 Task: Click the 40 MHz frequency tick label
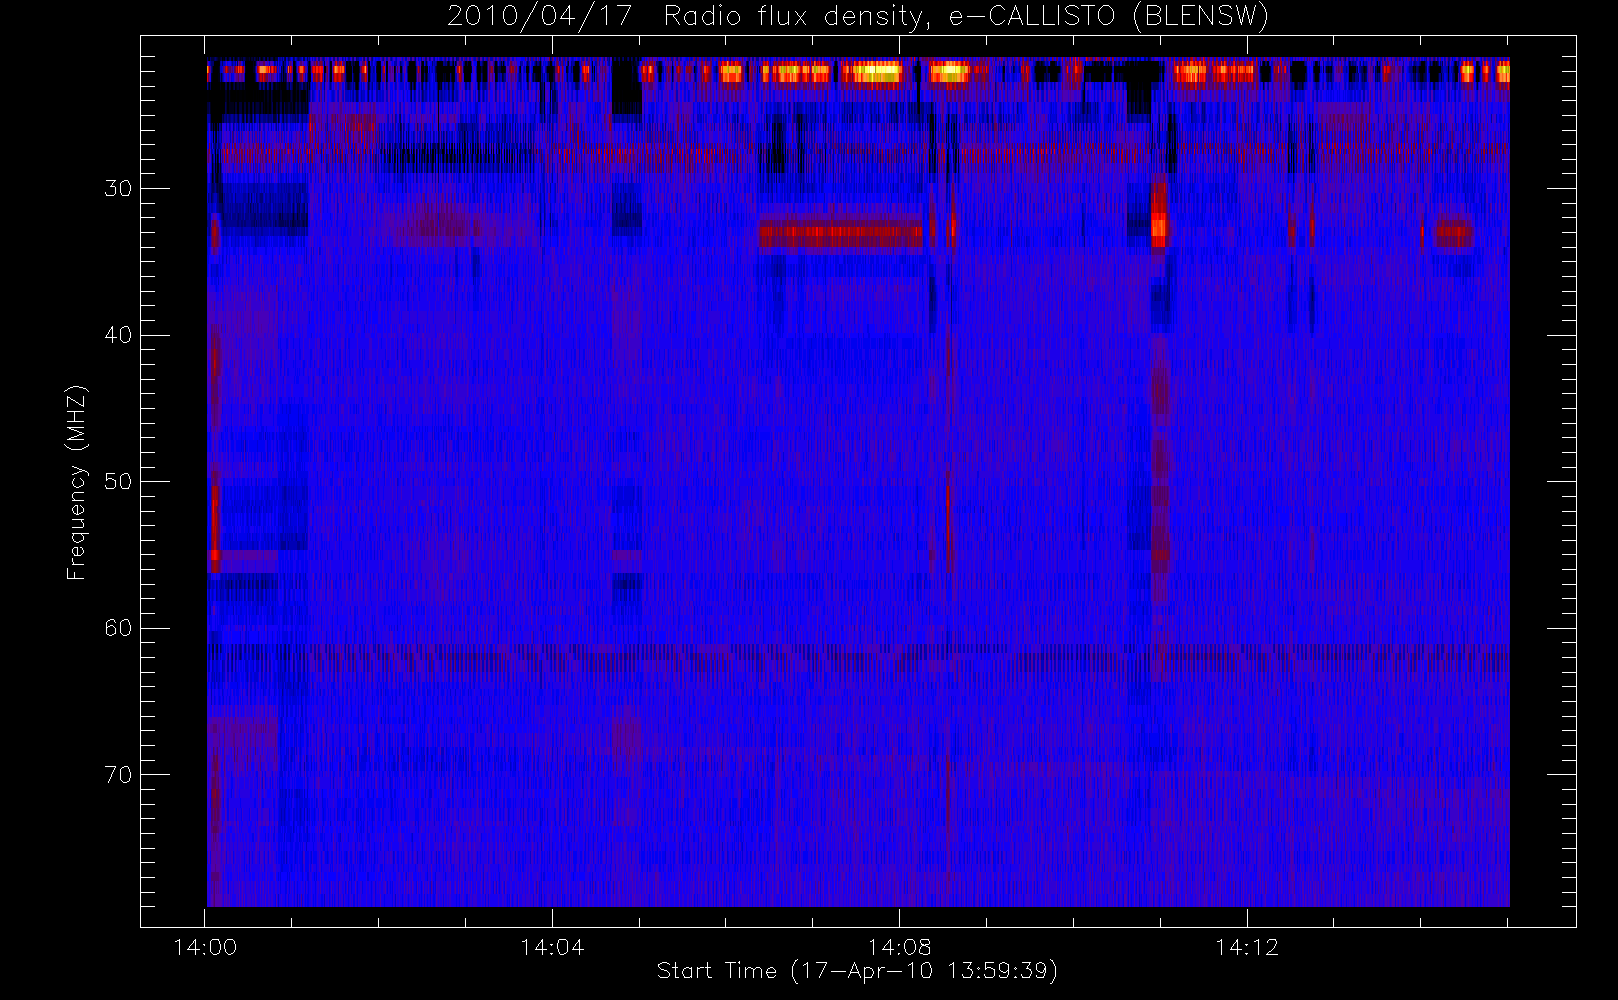[x=118, y=335]
